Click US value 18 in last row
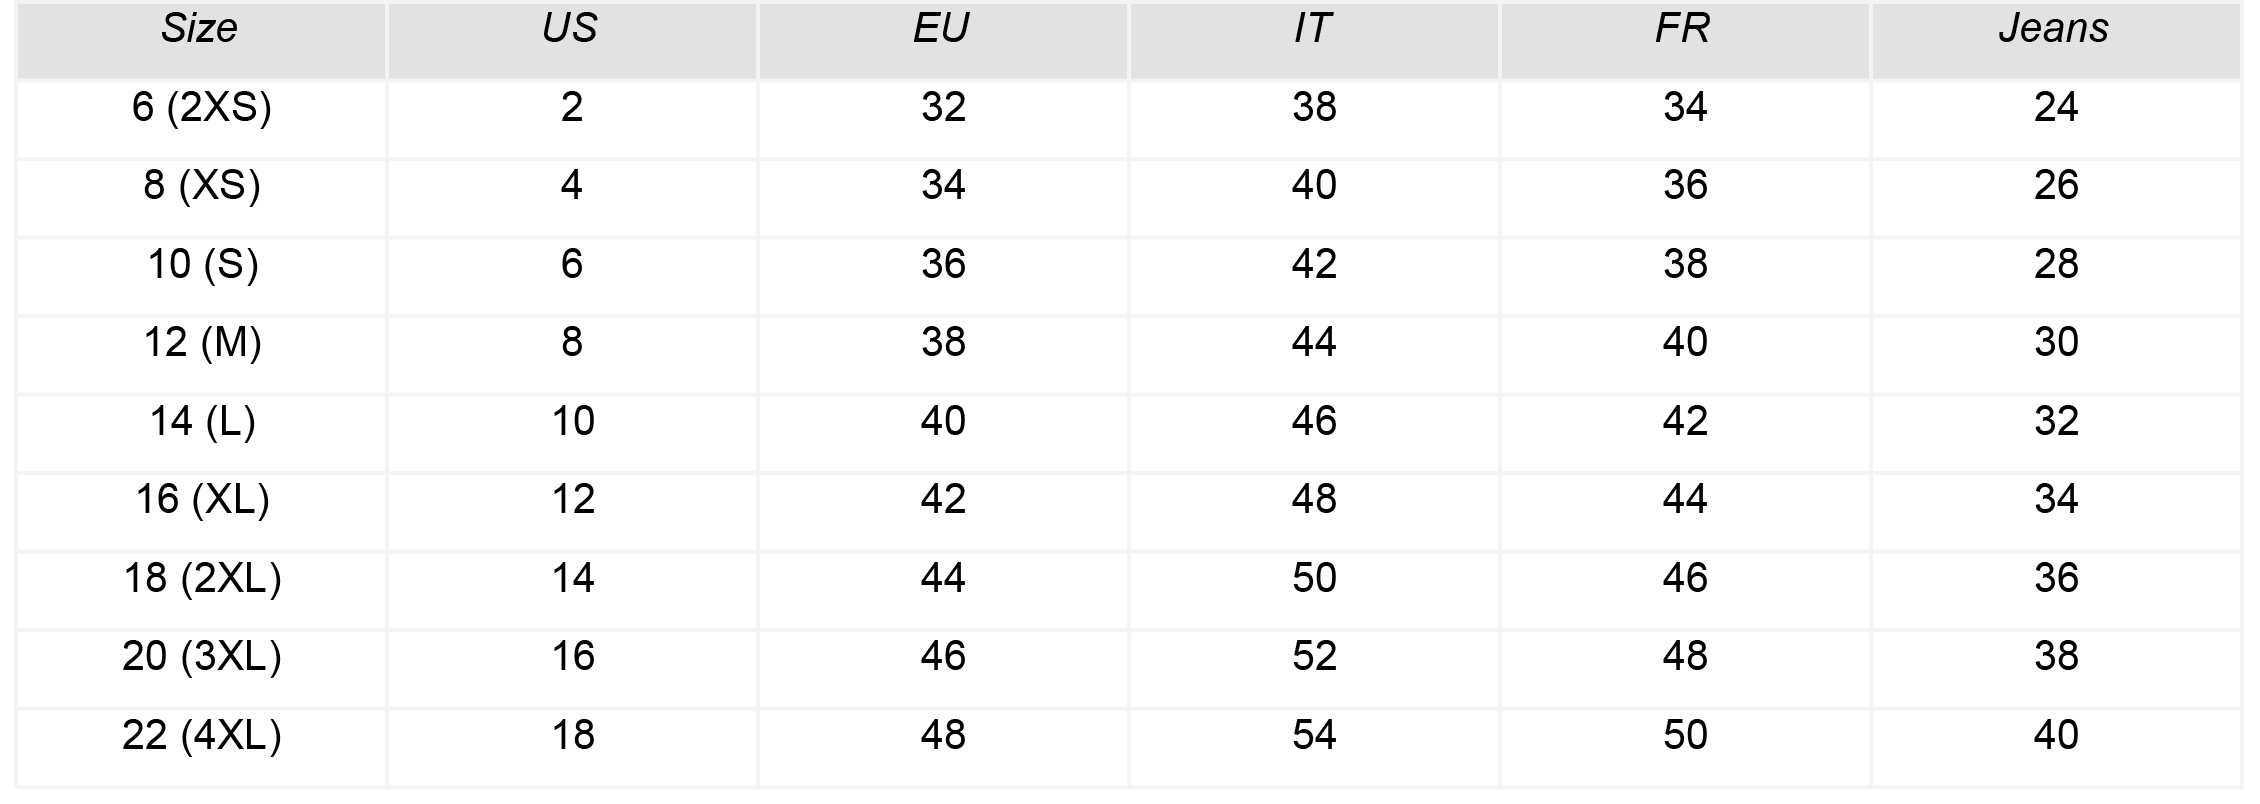The image size is (2260, 804). click(572, 748)
